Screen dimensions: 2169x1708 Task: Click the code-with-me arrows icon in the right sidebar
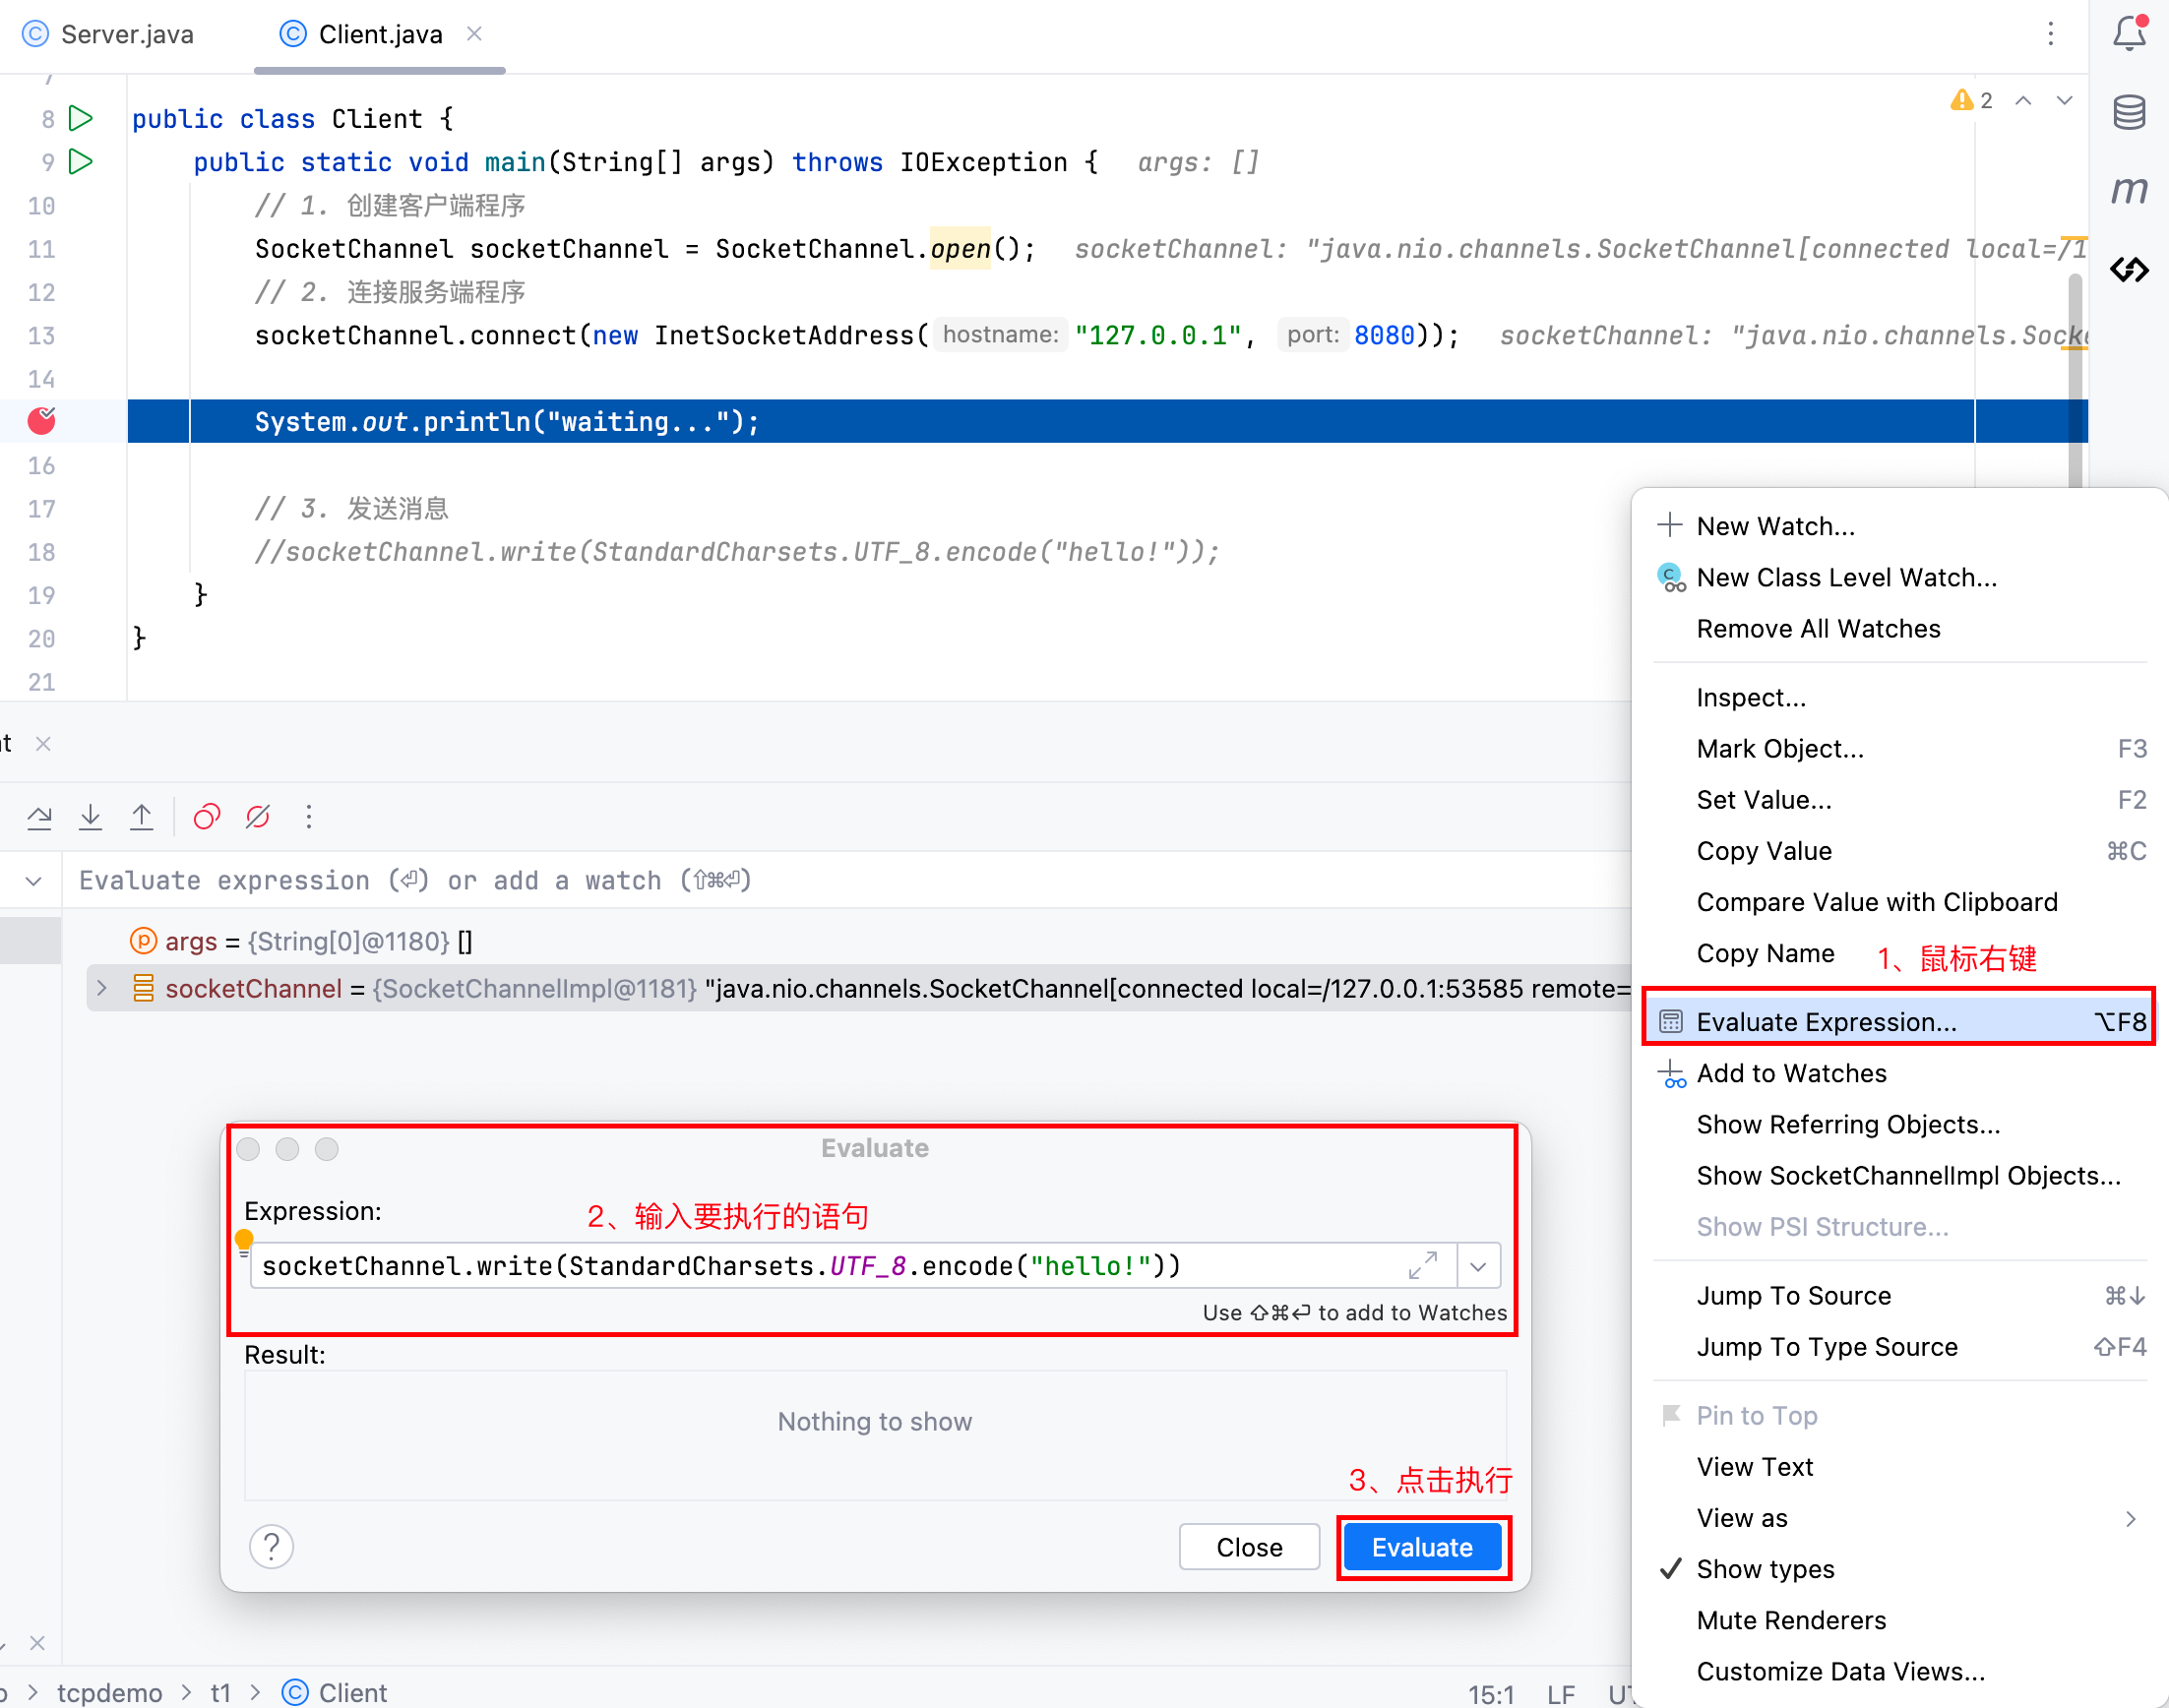pyautogui.click(x=2129, y=269)
